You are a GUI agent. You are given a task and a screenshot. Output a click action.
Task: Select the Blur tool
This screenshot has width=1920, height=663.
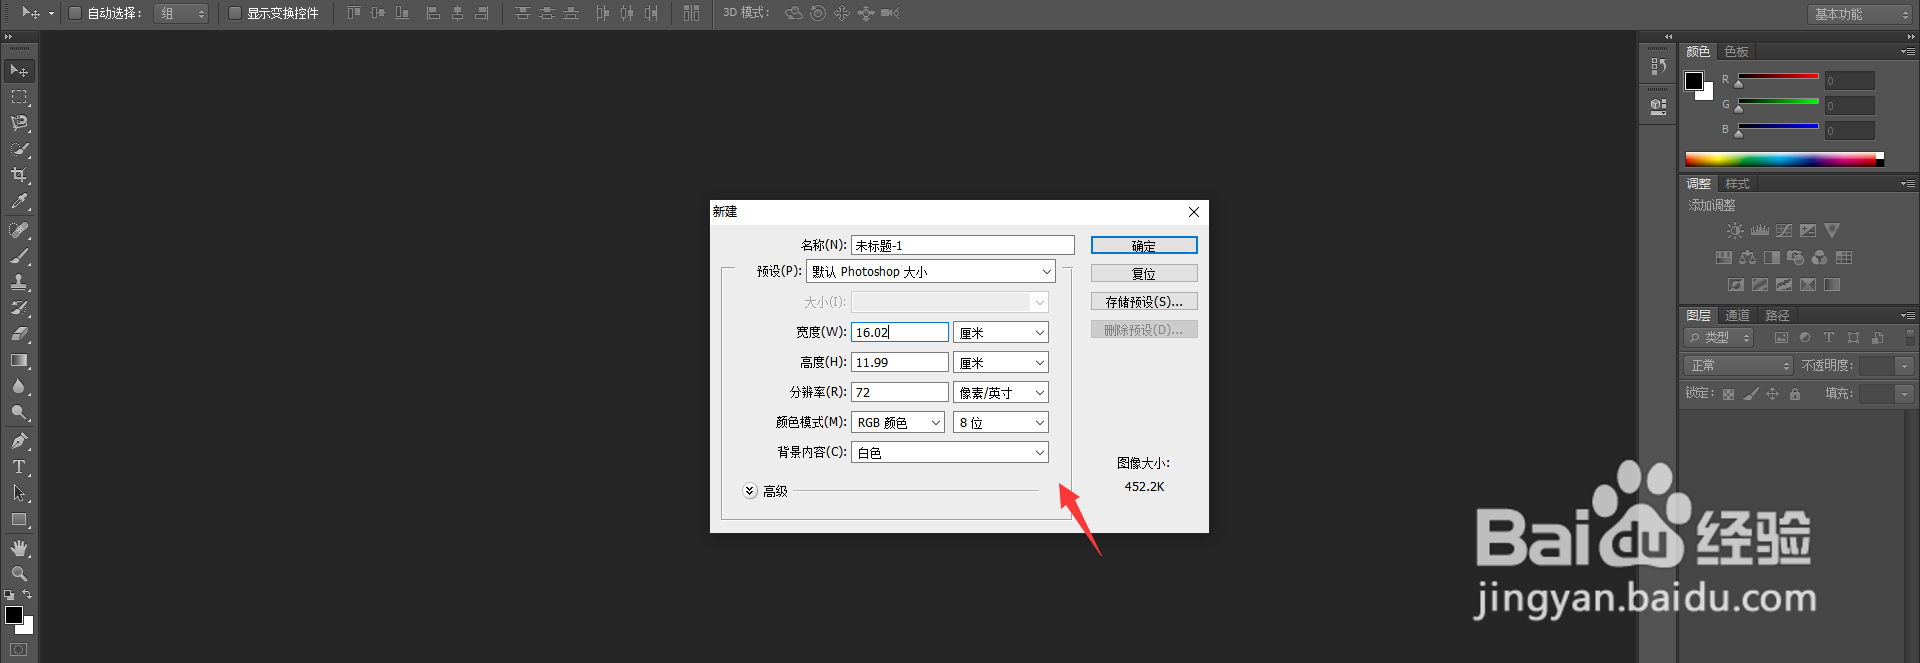click(19, 386)
